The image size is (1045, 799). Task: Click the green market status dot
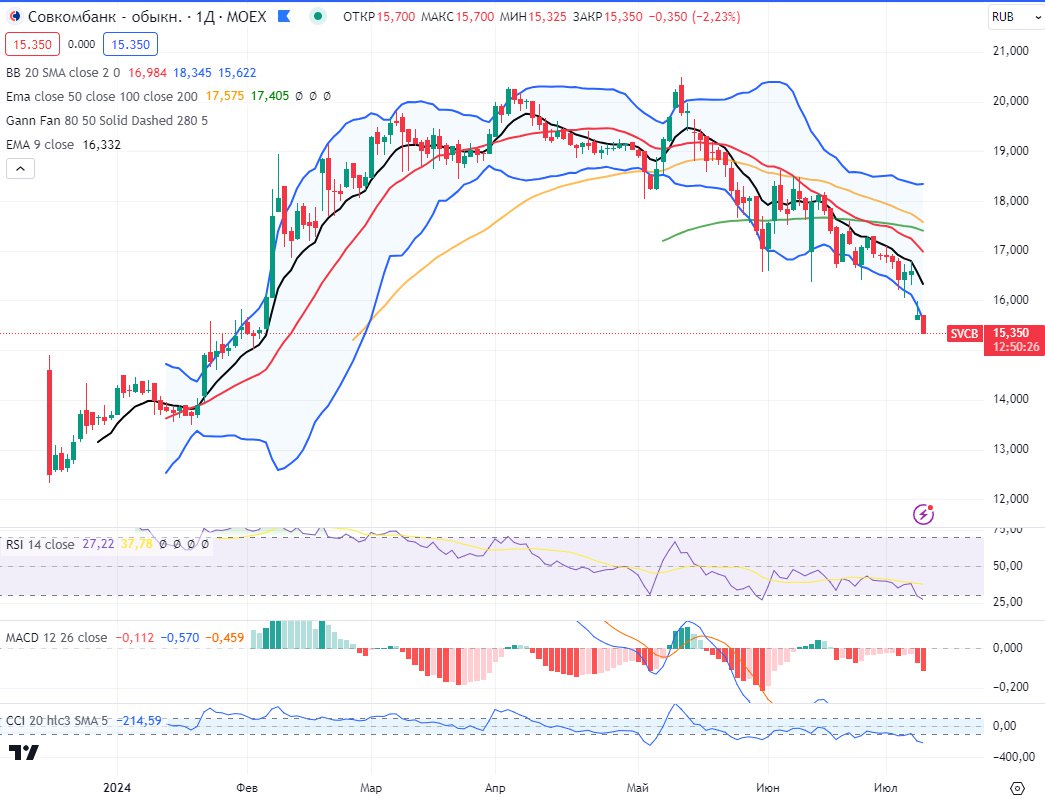point(319,16)
